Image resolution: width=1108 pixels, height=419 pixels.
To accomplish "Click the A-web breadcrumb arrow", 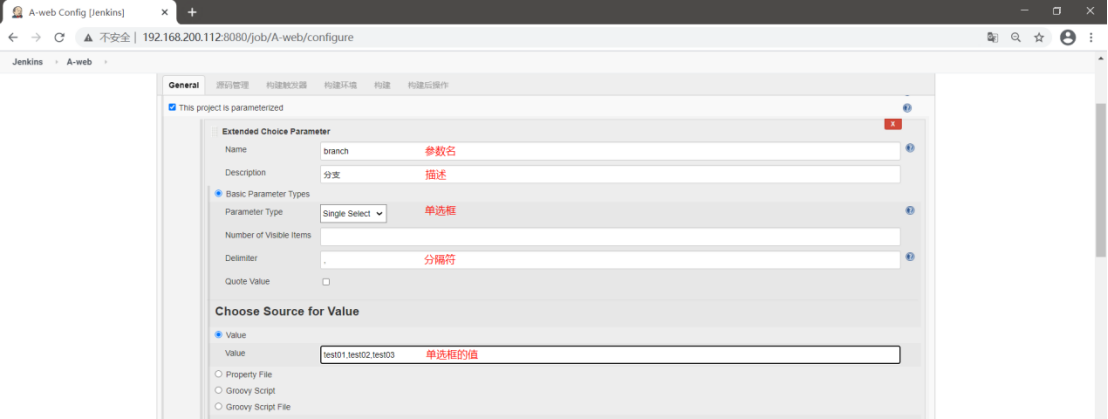I will (105, 62).
